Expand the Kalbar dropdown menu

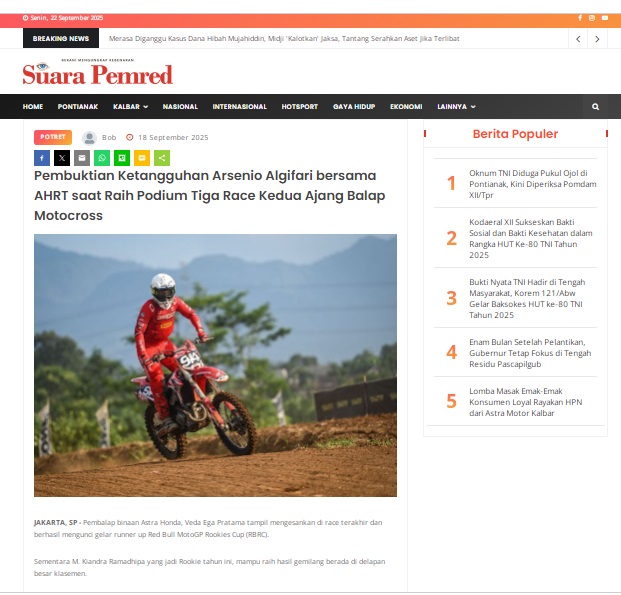point(131,107)
